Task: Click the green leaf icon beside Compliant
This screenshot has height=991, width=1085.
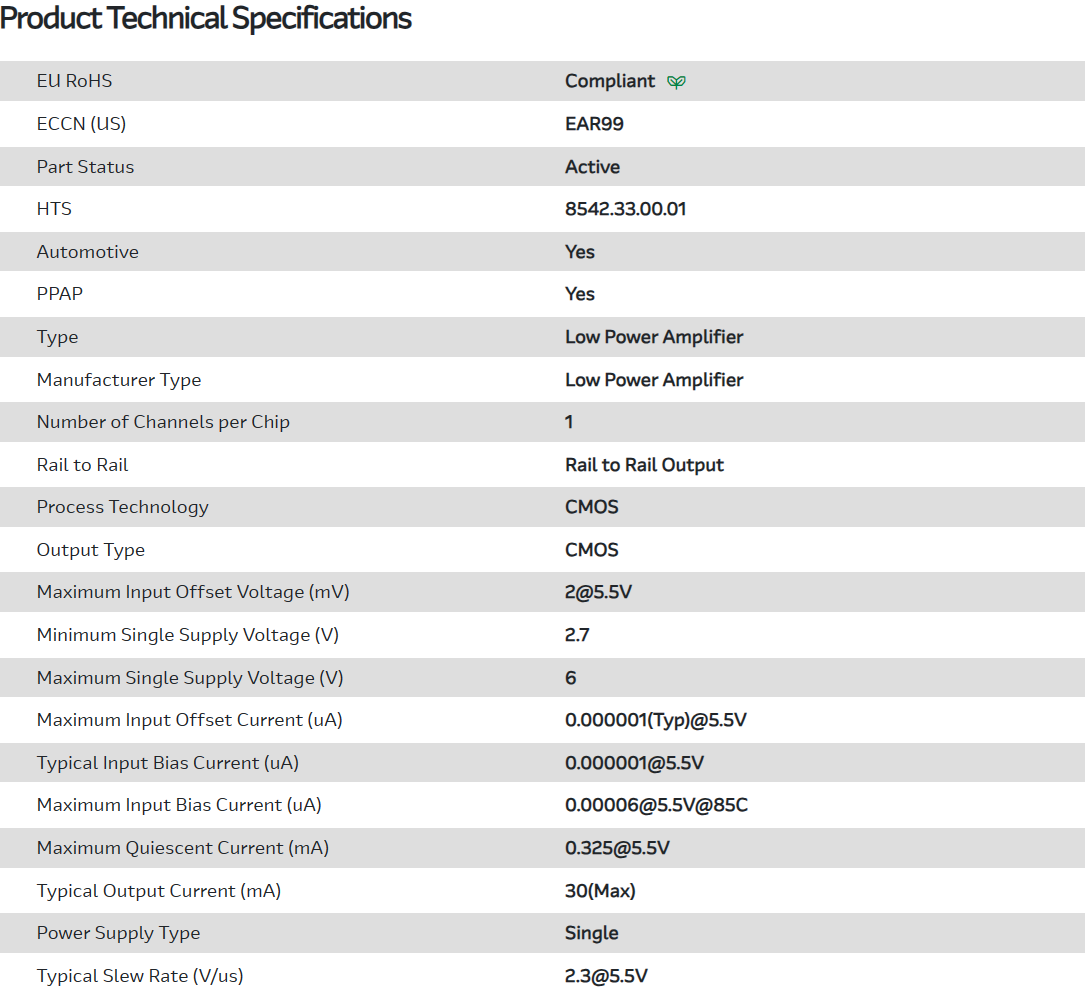Action: tap(677, 82)
